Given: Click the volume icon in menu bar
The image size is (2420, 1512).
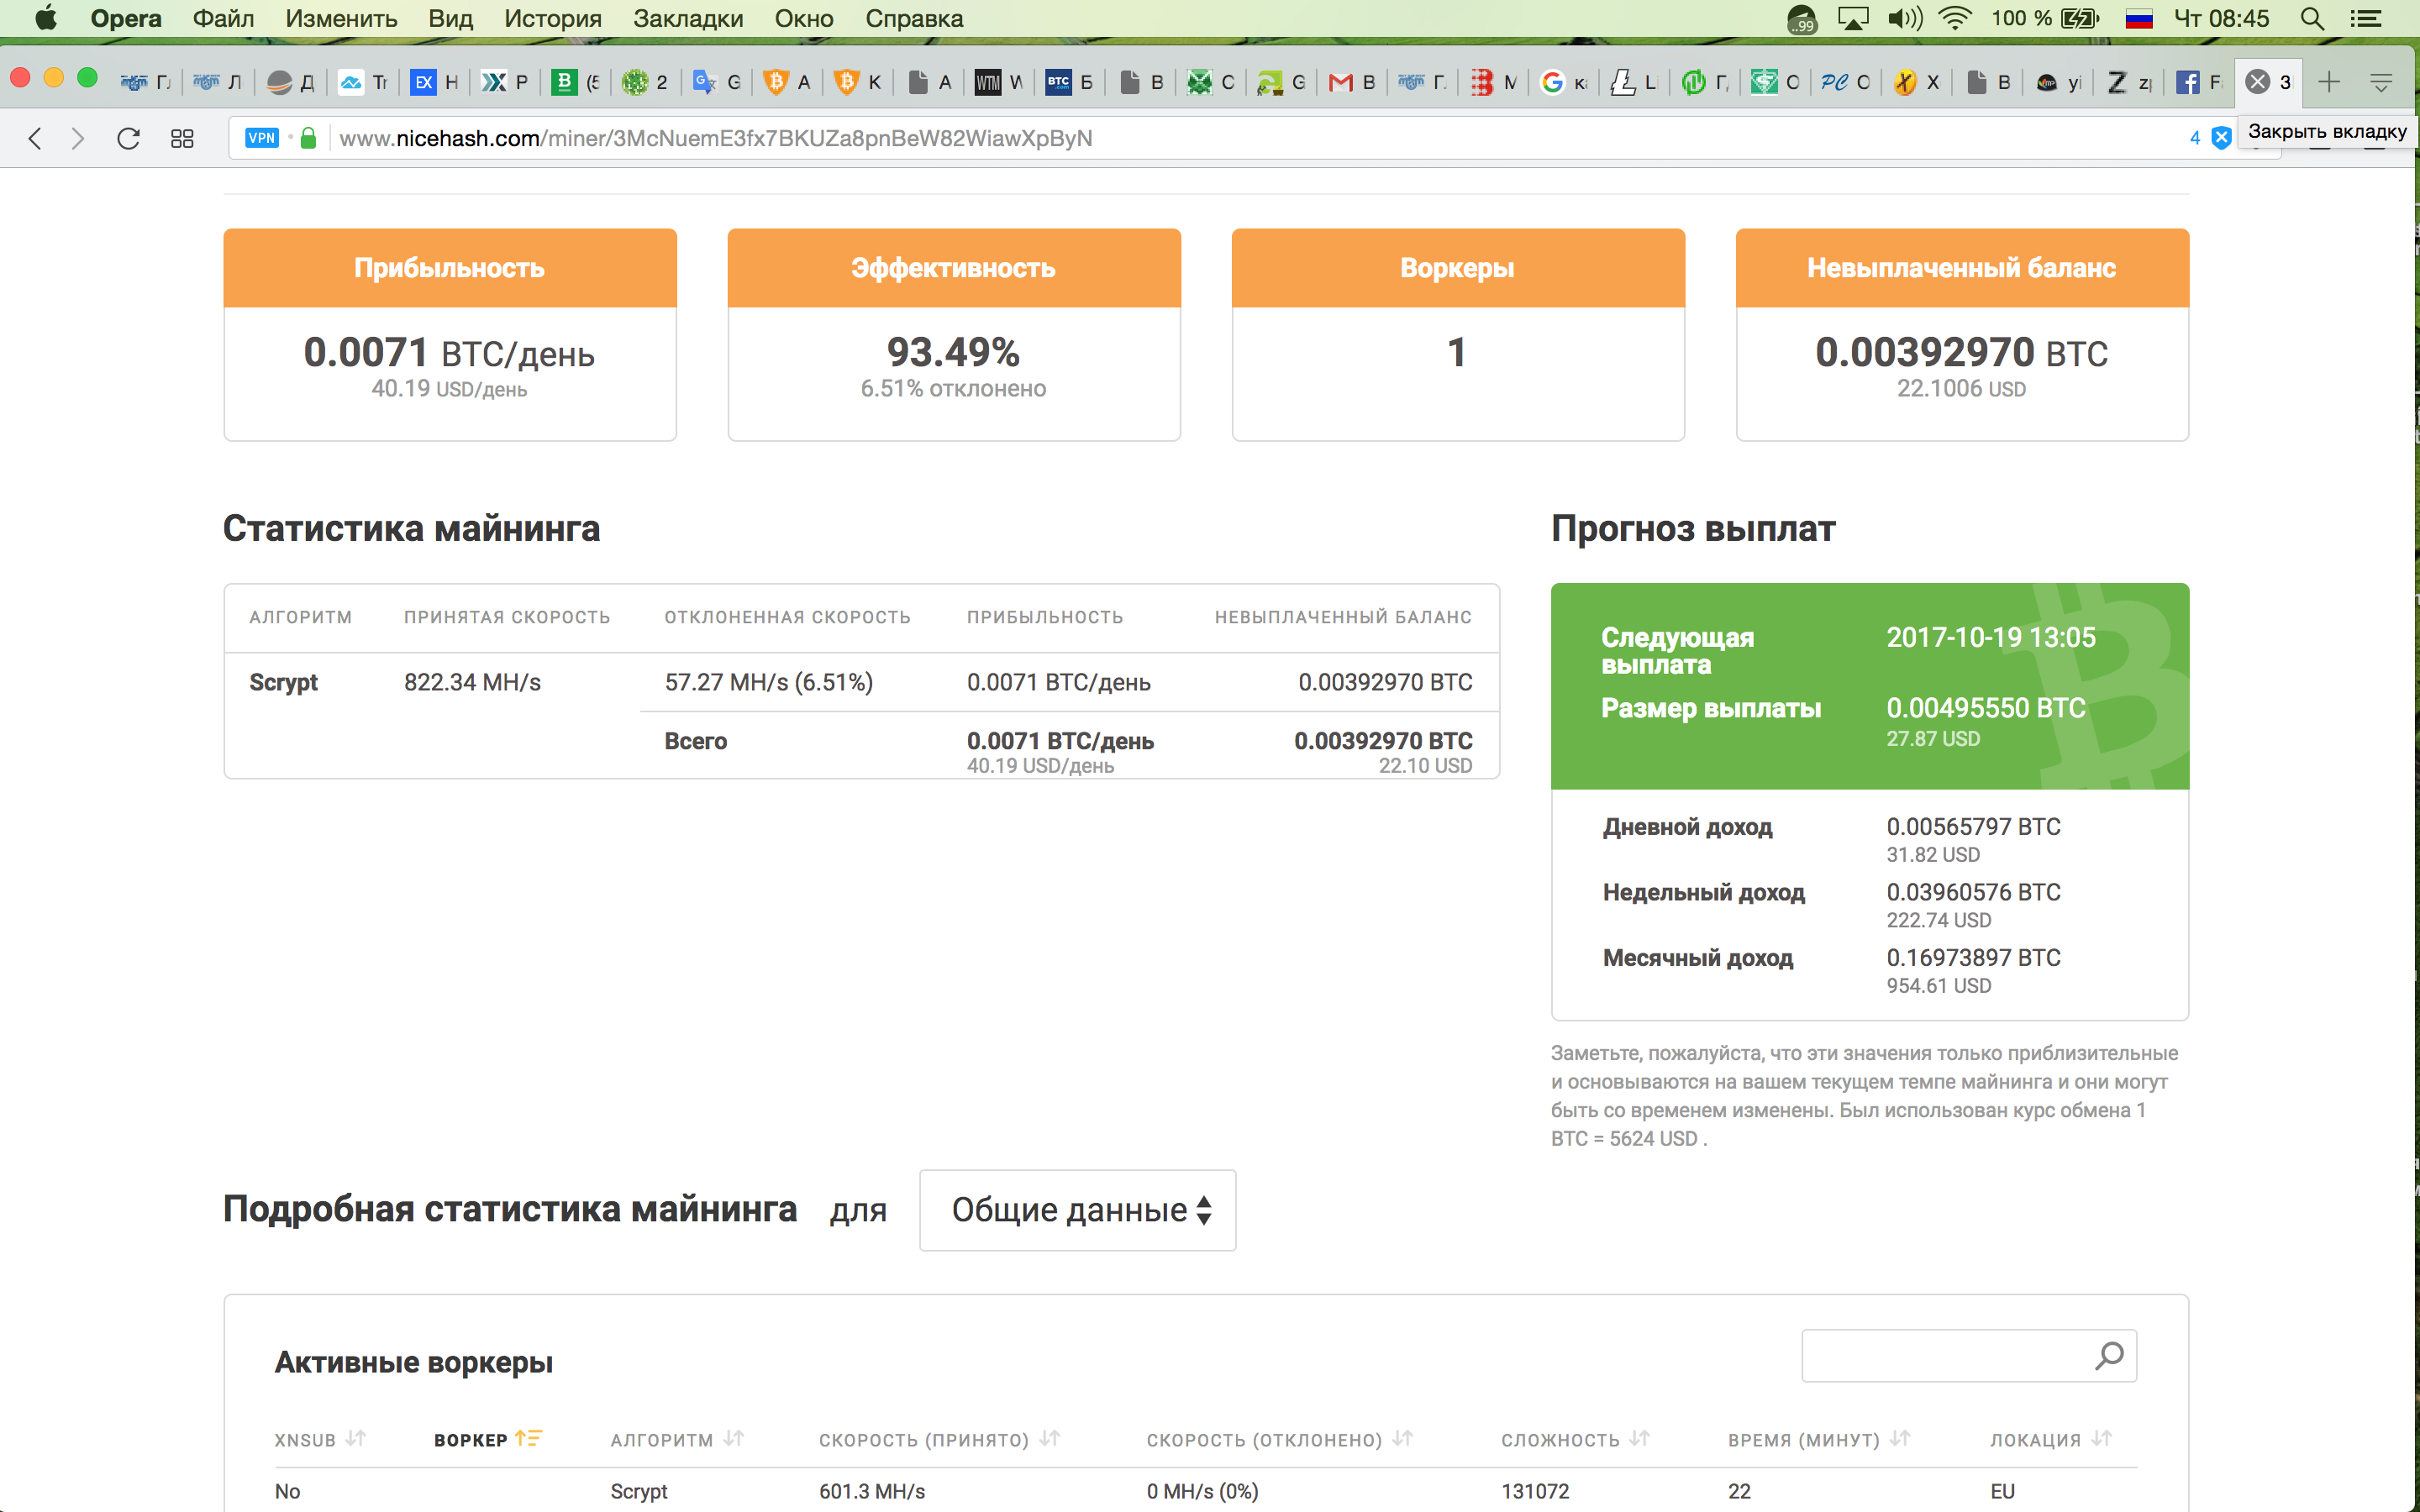Looking at the screenshot, I should (1905, 19).
